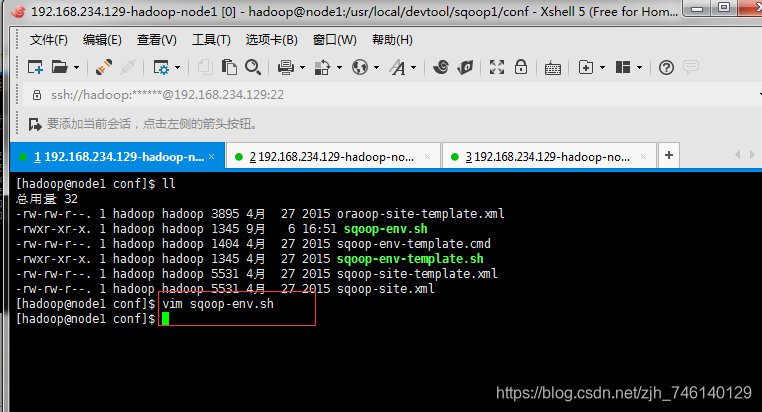
Task: Click the Lock screen padlock icon
Action: click(521, 67)
